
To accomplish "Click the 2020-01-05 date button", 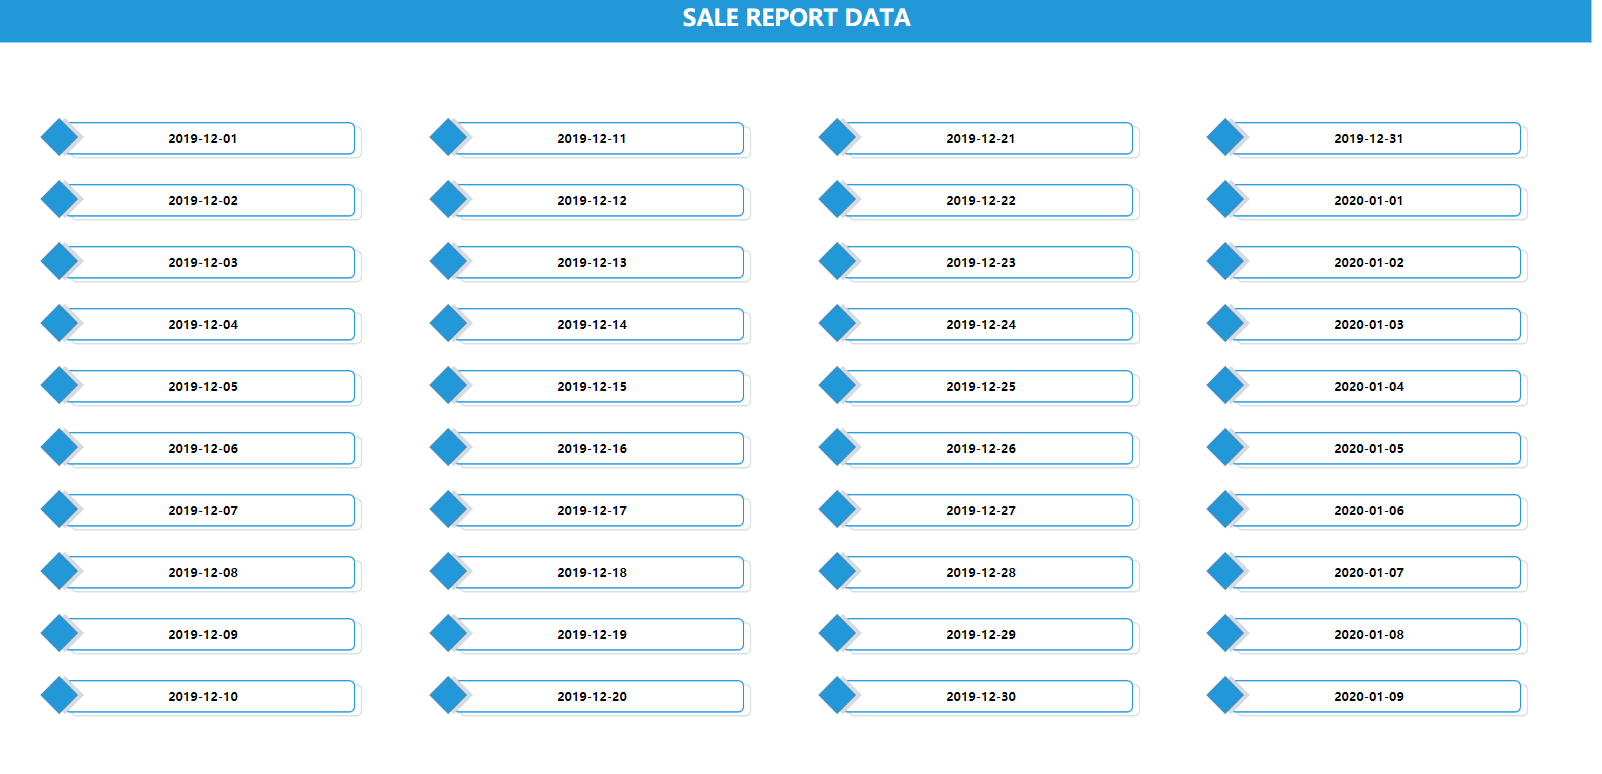I will pos(1376,448).
